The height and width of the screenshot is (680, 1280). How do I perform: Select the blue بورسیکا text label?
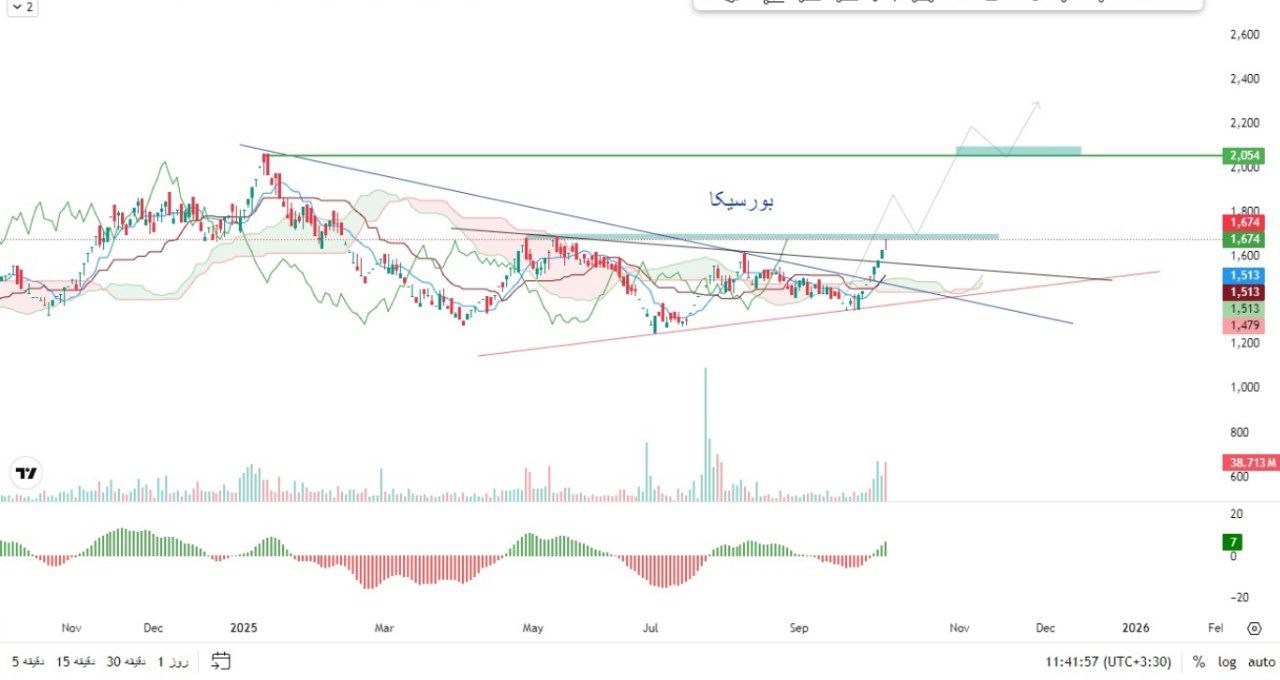click(x=741, y=200)
